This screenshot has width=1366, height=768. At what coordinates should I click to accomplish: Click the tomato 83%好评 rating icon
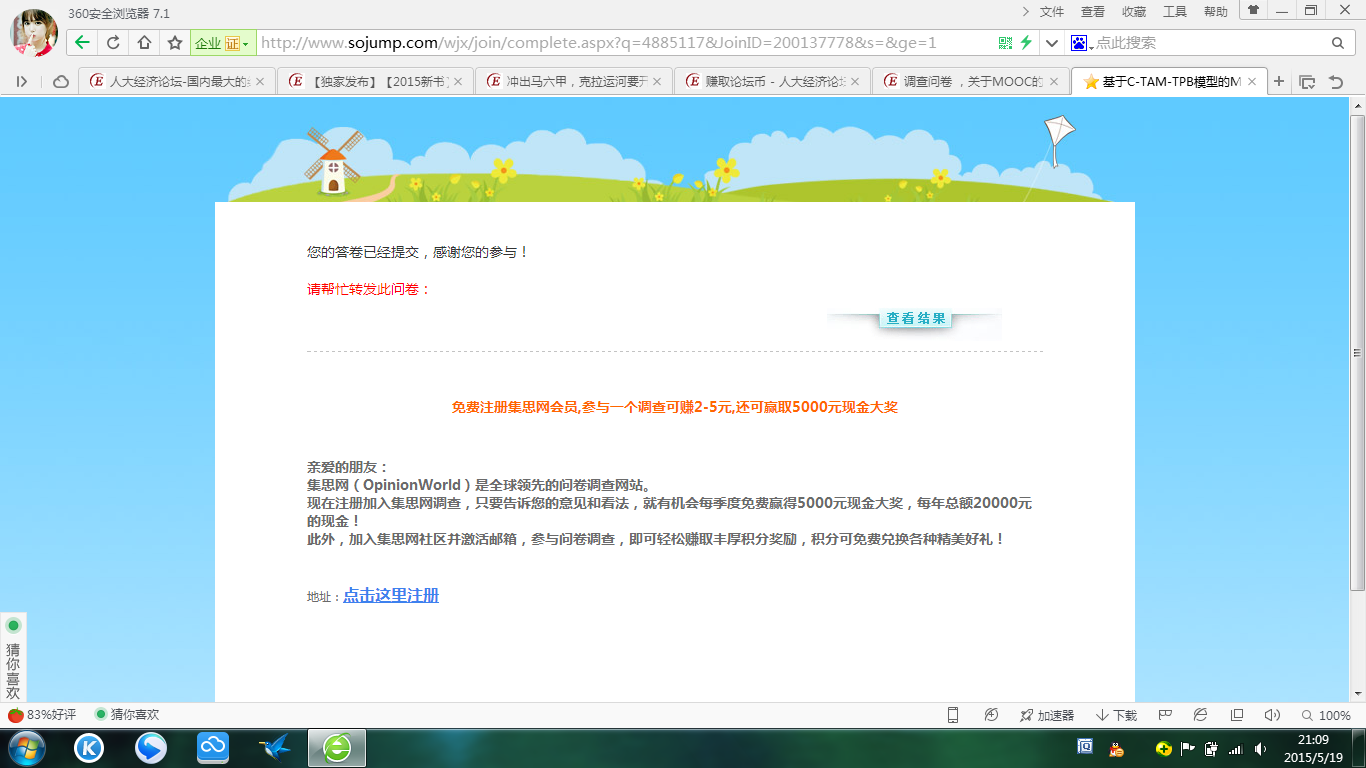coord(15,715)
